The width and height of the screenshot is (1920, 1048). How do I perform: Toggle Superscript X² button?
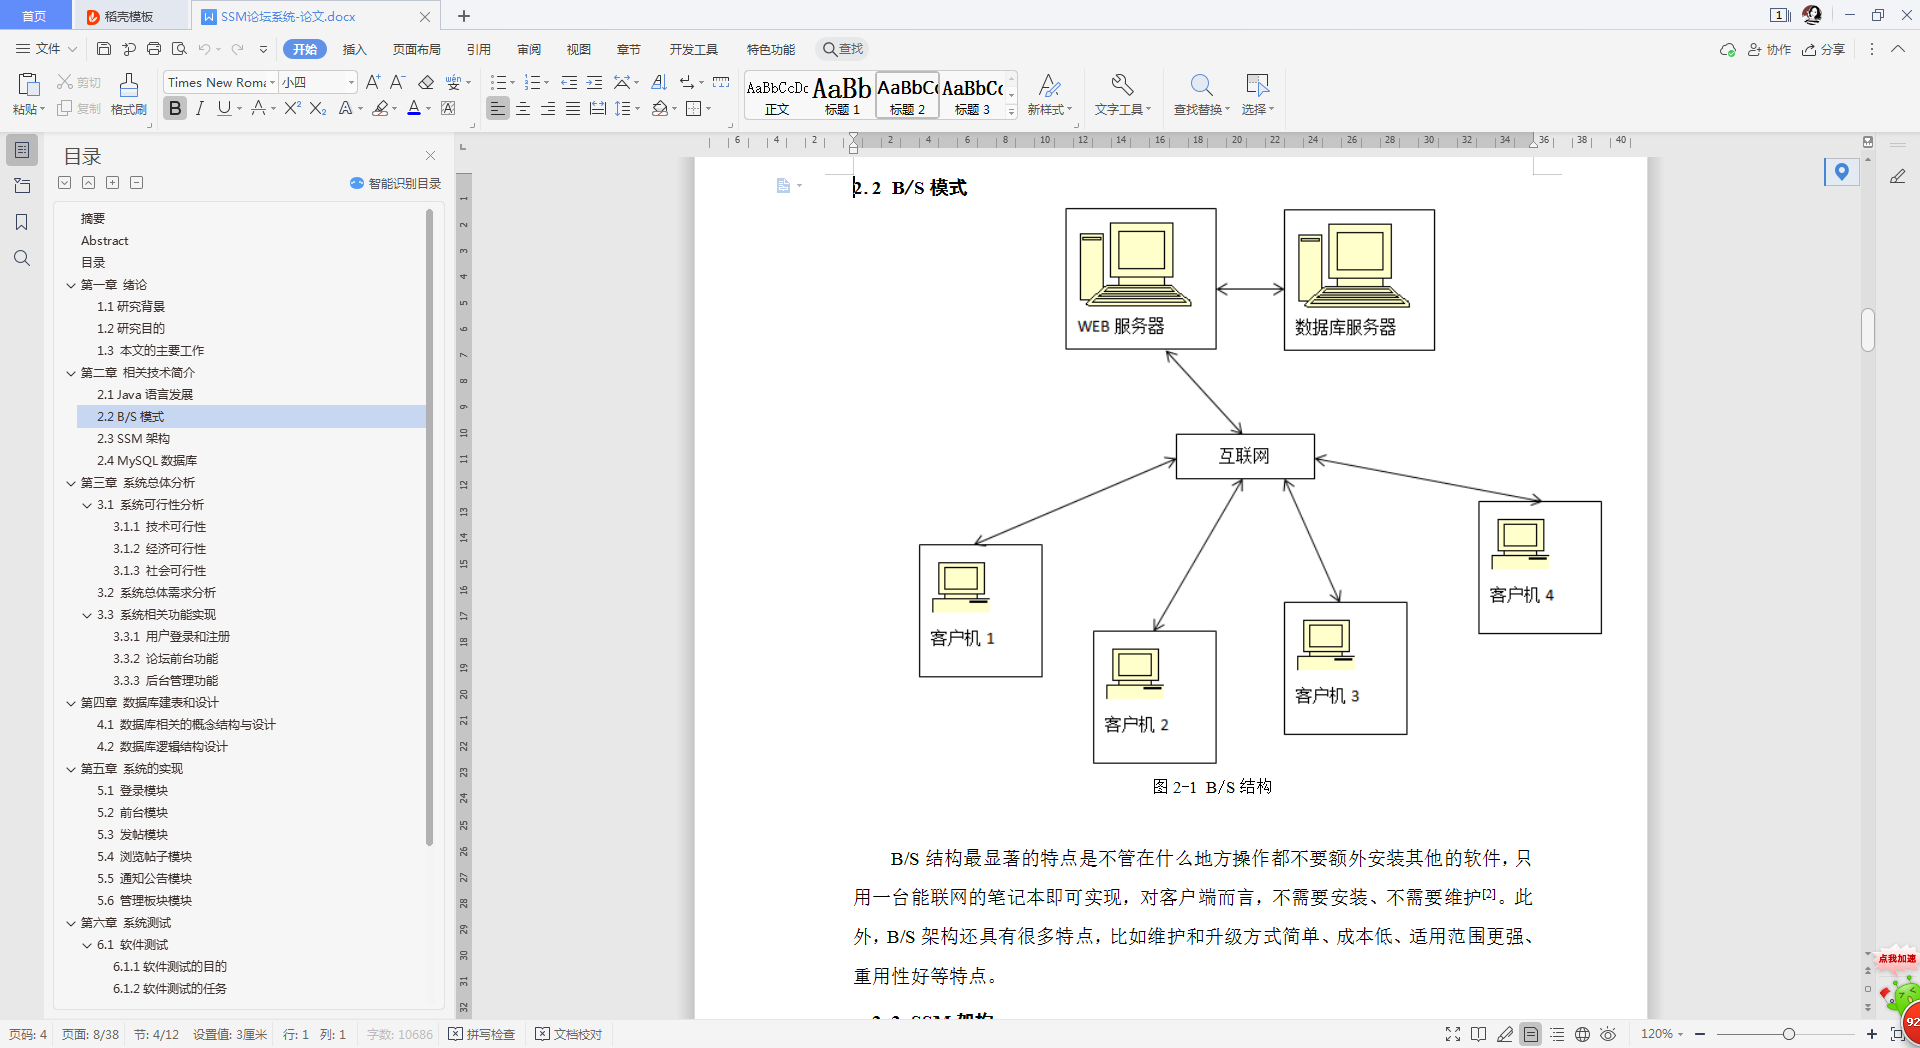[292, 108]
